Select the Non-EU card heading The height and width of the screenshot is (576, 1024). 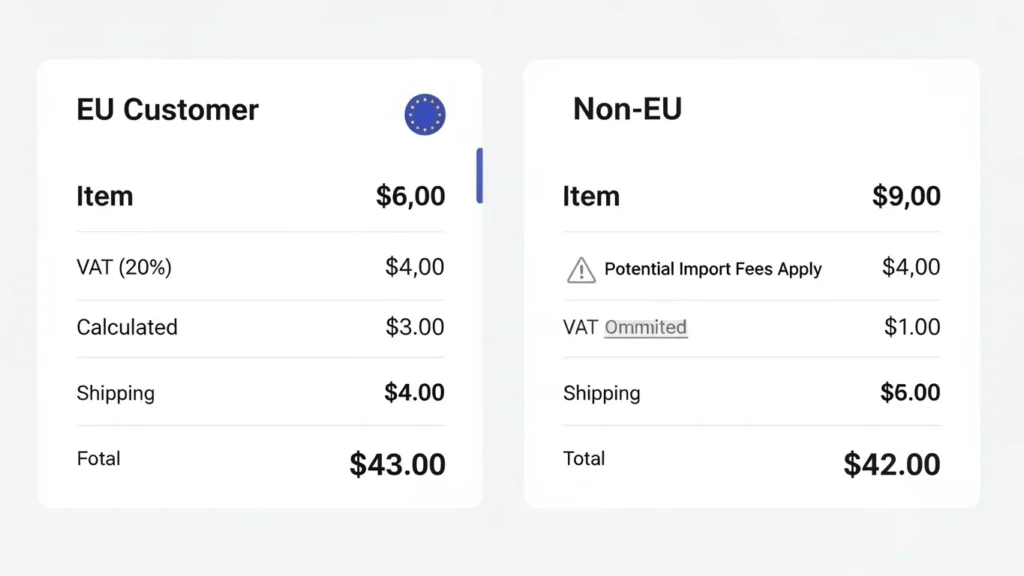627,109
